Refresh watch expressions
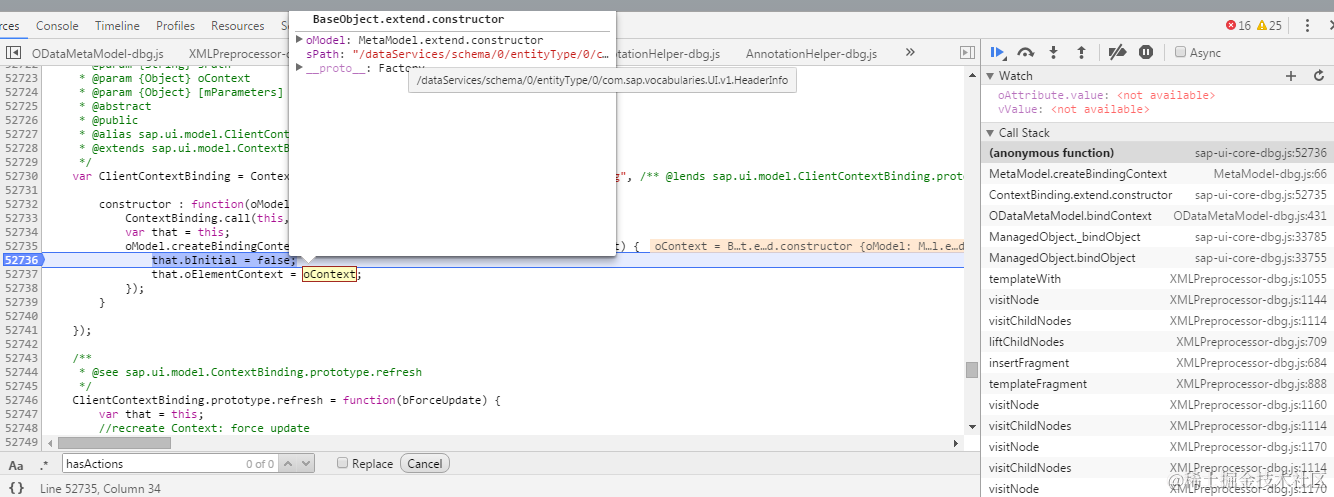 point(1318,76)
